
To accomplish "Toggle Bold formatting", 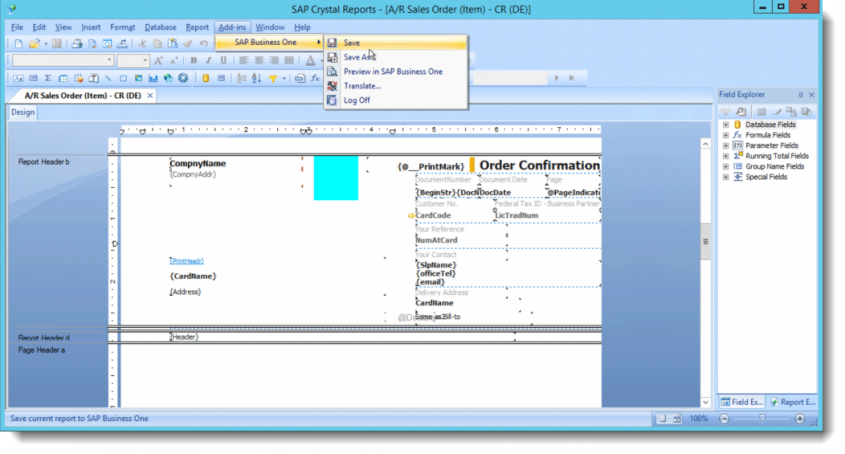I will [x=193, y=60].
